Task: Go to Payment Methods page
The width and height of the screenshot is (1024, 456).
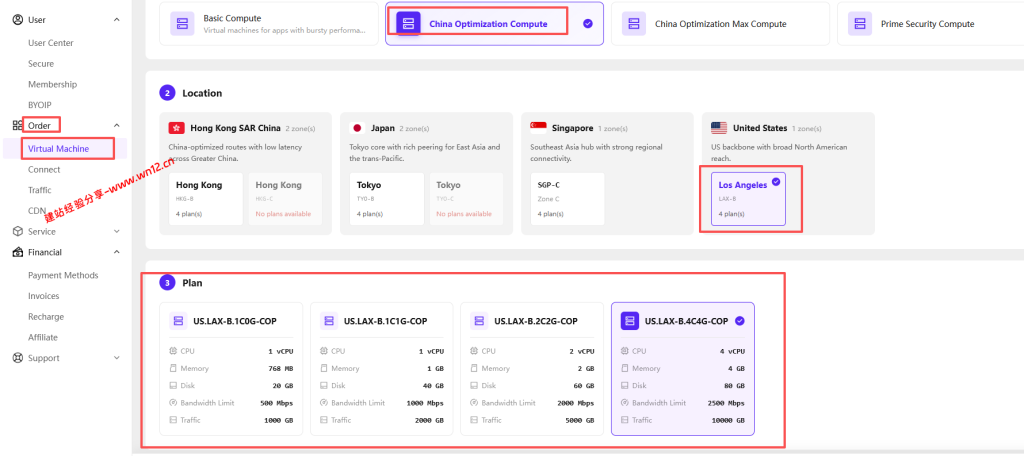Action: point(63,276)
